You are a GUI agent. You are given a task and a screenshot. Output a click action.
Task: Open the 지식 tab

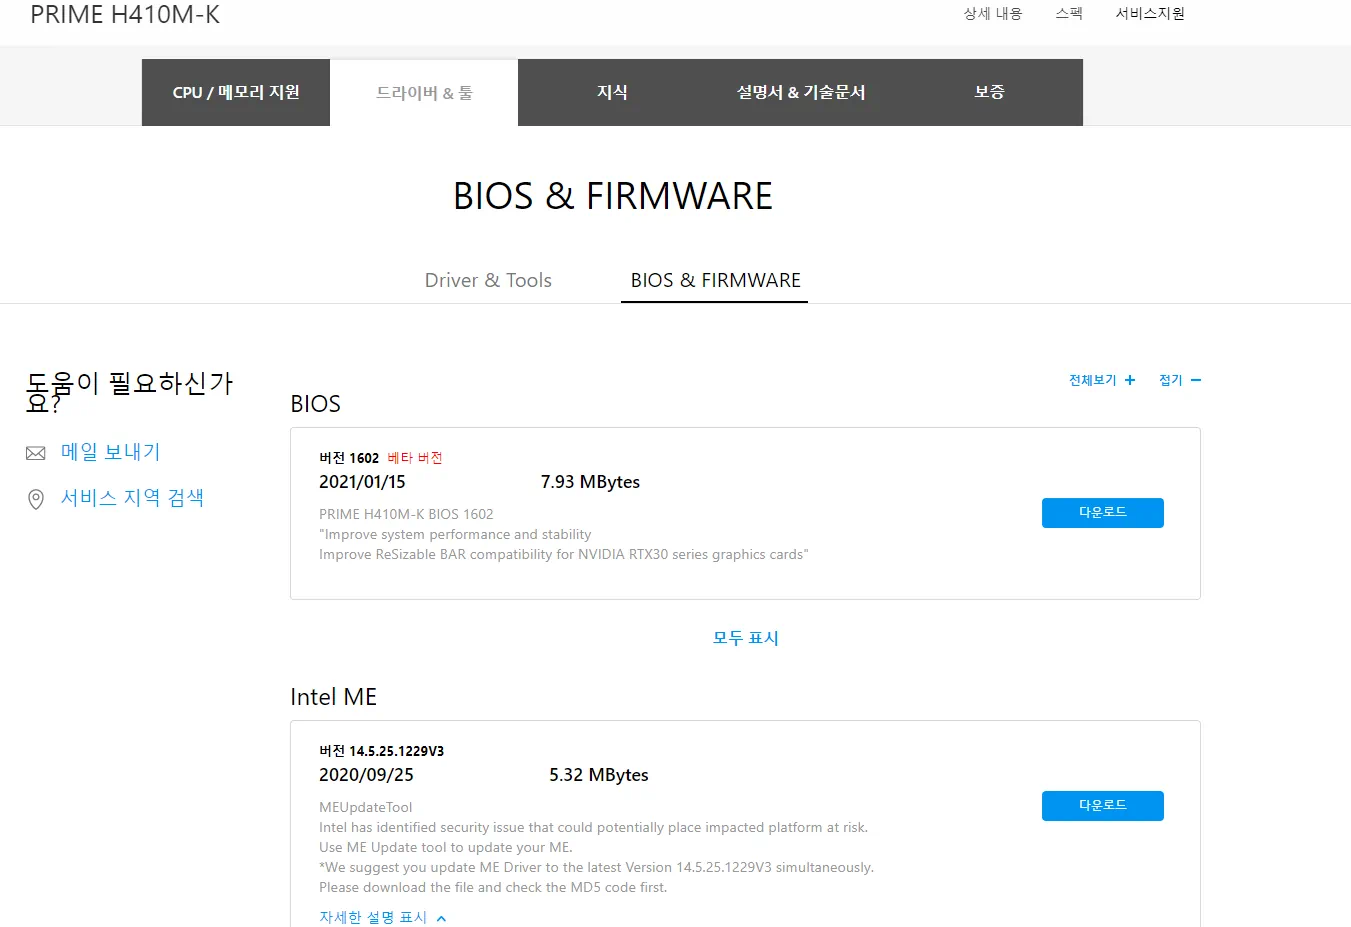[x=612, y=92]
